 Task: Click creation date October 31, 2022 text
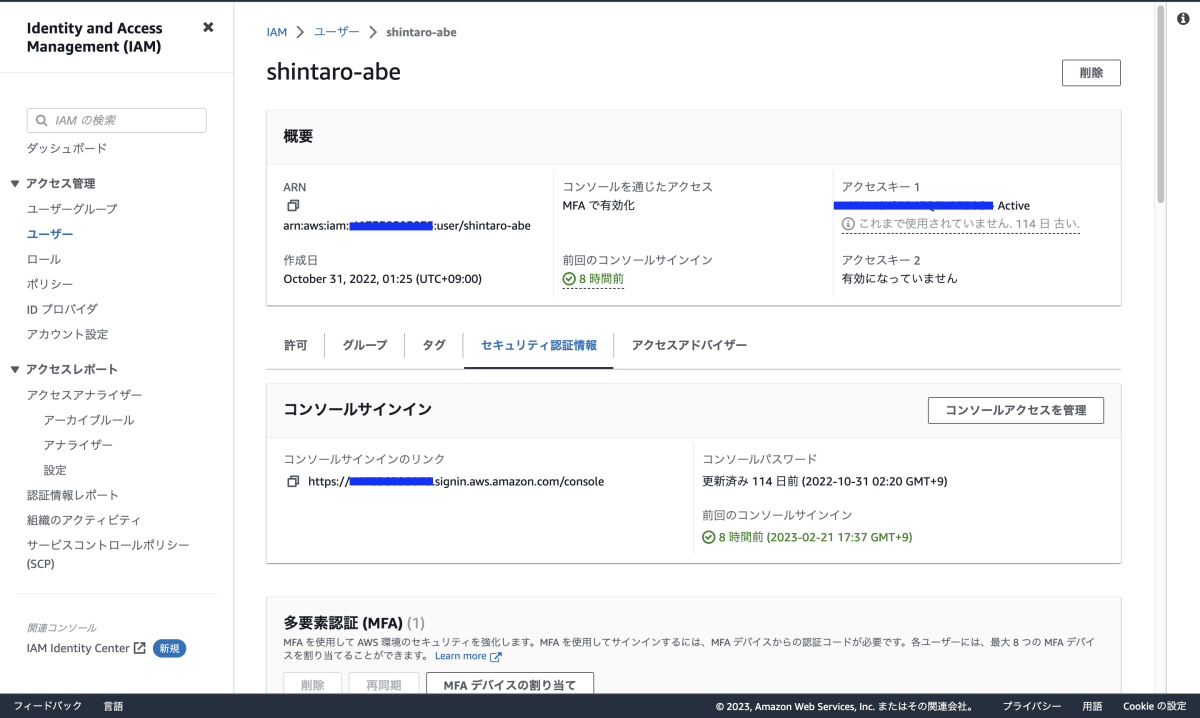click(x=382, y=279)
